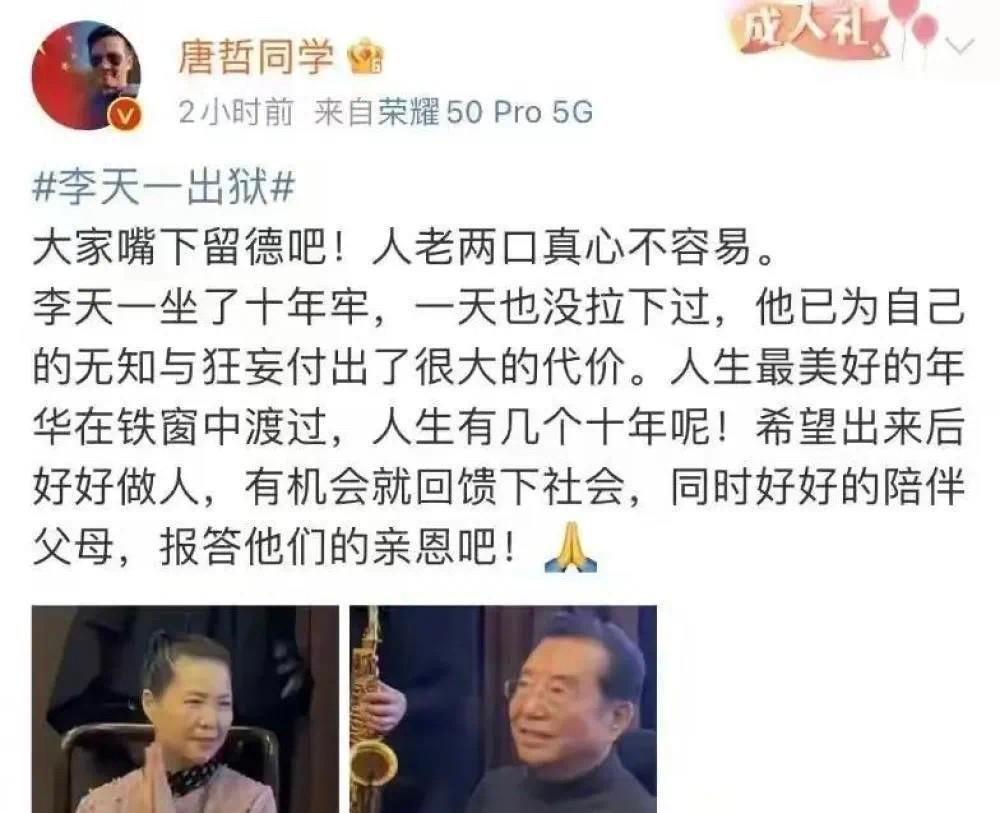Click the 来自荣耀 50 Pro 5G source
1000x813 pixels.
453,113
